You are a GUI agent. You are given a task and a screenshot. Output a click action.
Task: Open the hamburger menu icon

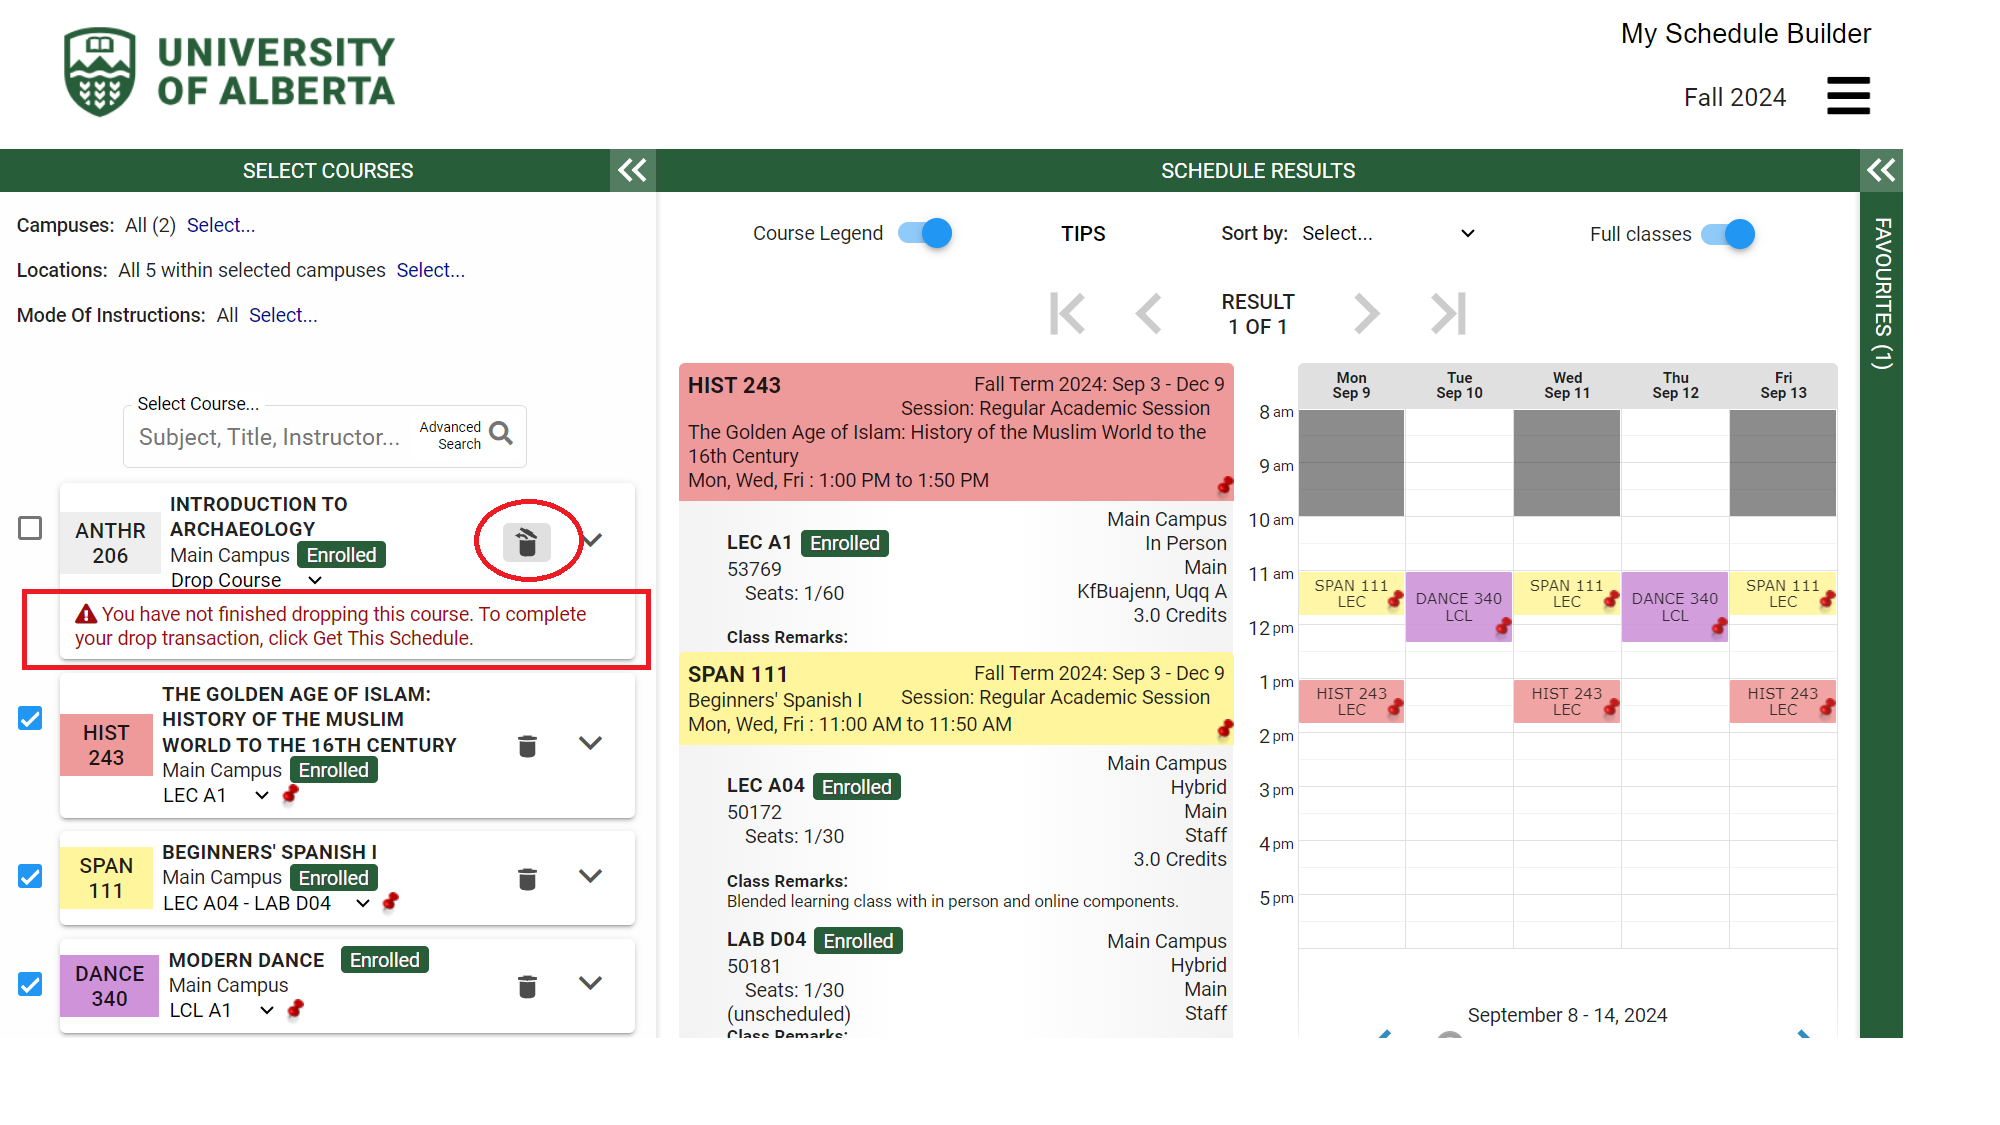pos(1847,96)
